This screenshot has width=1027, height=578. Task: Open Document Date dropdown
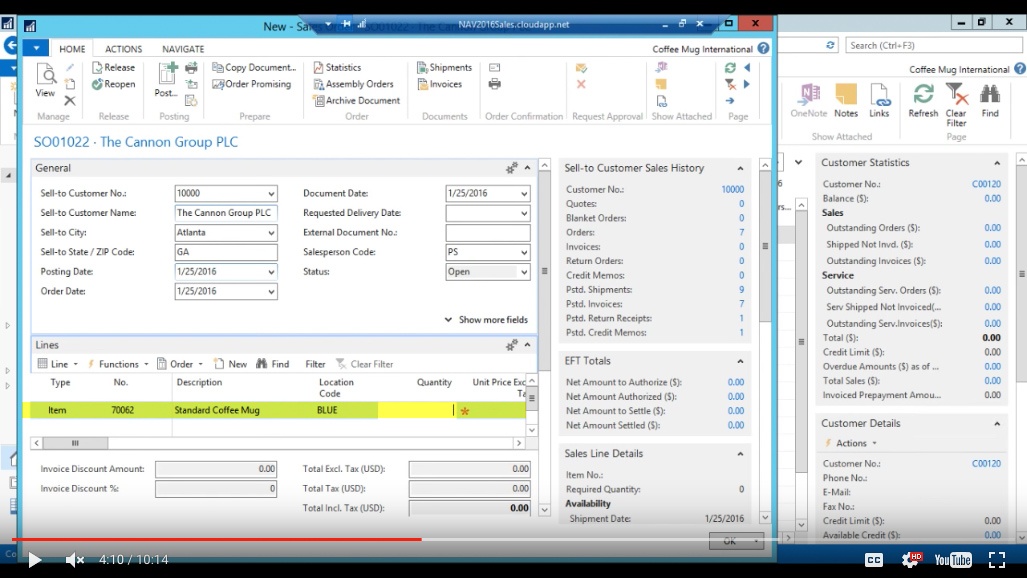click(524, 193)
